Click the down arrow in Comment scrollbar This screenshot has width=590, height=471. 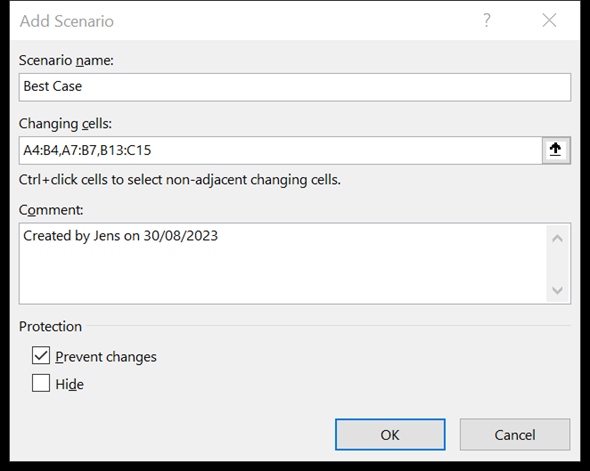pos(557,290)
